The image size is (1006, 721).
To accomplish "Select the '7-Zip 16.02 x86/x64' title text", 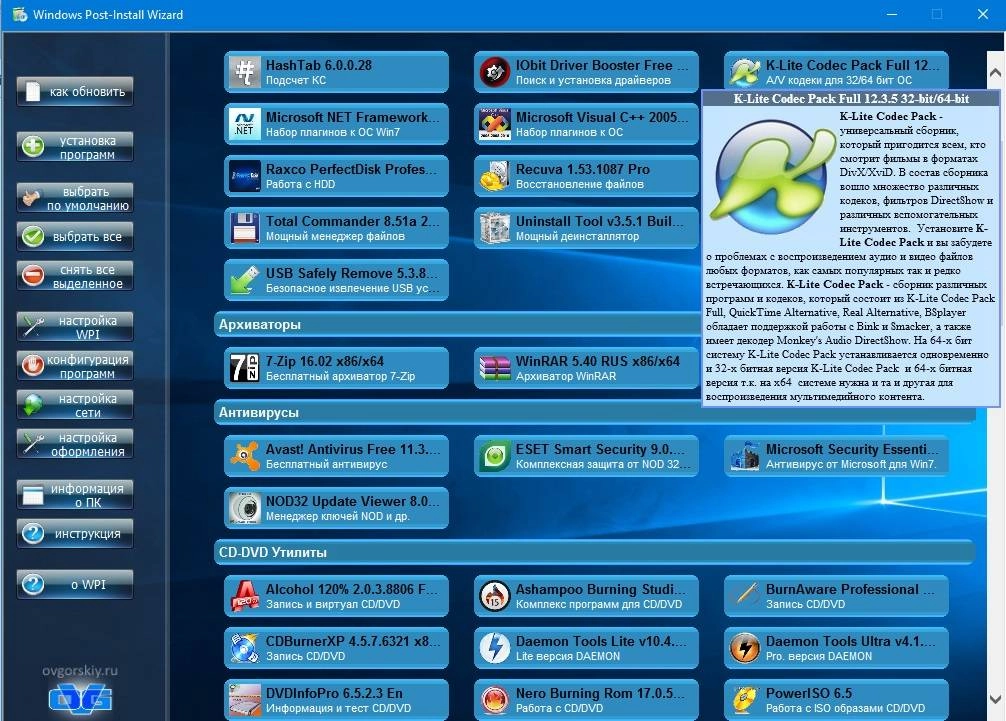I will coord(325,361).
